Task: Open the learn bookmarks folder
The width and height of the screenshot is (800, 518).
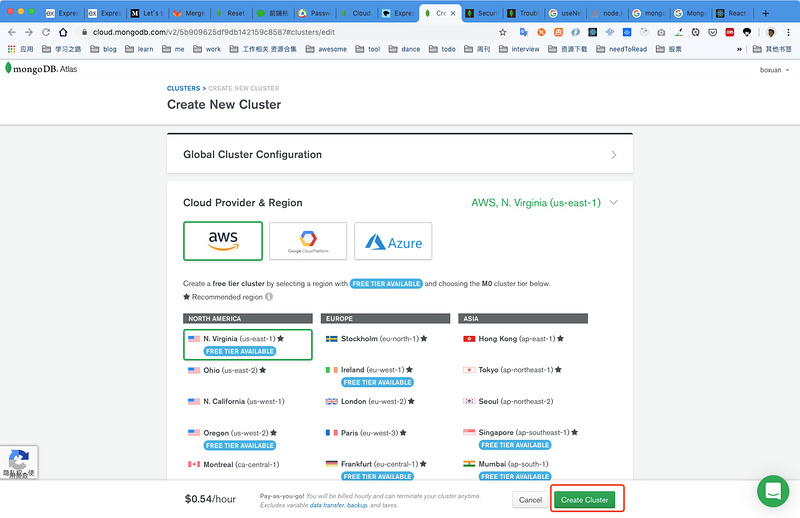Action: 139,49
